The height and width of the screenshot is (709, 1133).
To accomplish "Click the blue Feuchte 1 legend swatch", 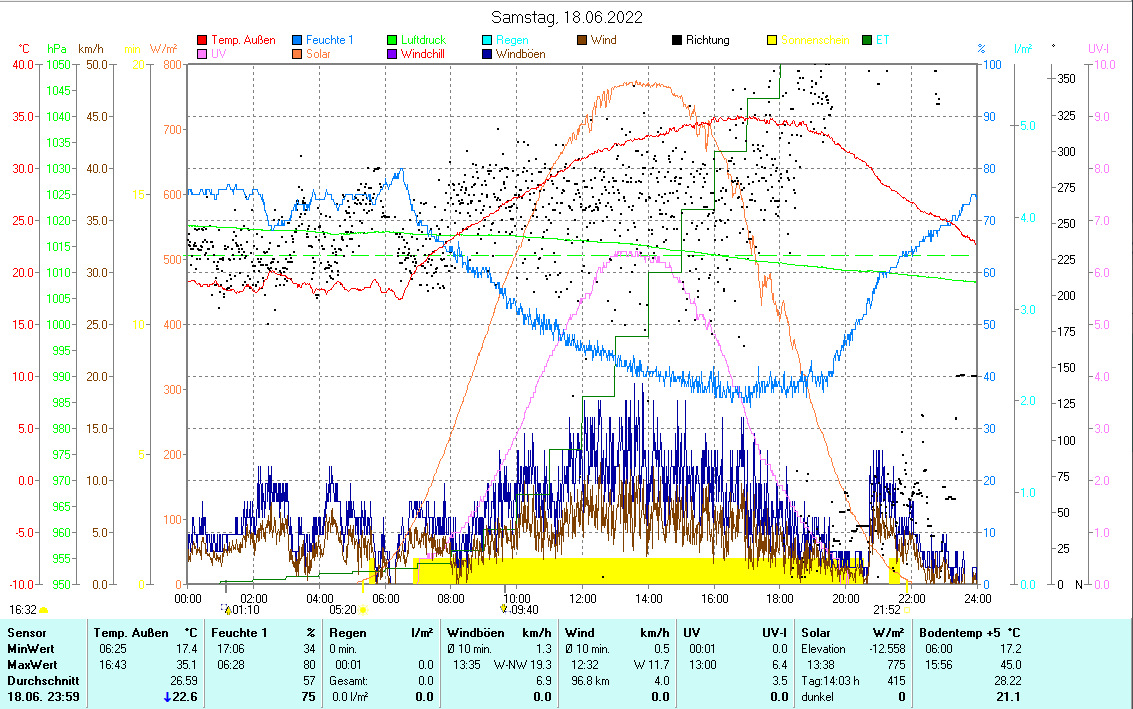I will pos(298,41).
